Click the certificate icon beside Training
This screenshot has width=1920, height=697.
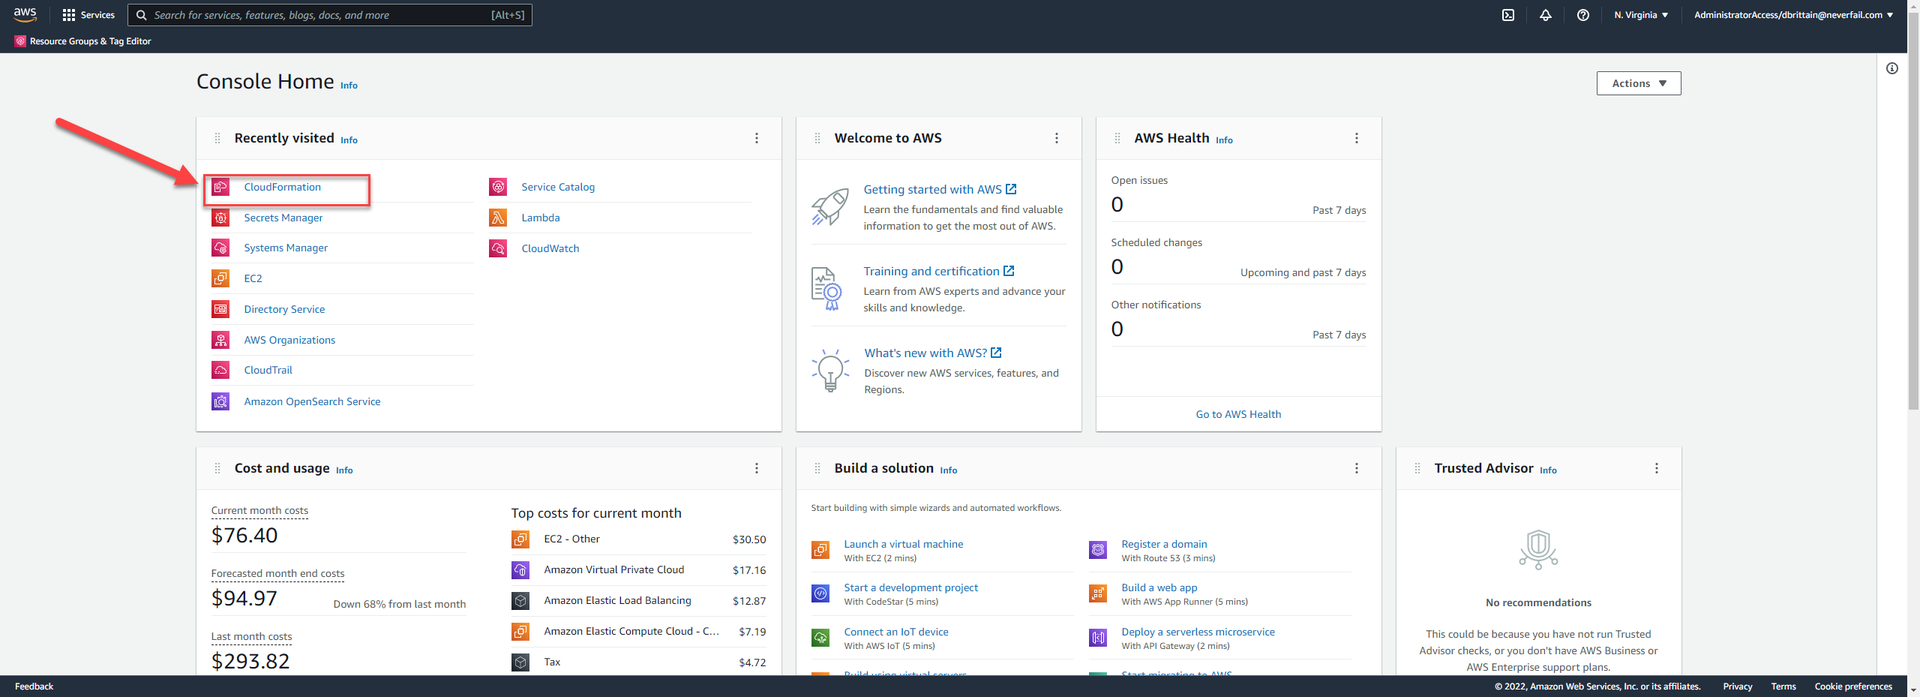click(x=827, y=289)
